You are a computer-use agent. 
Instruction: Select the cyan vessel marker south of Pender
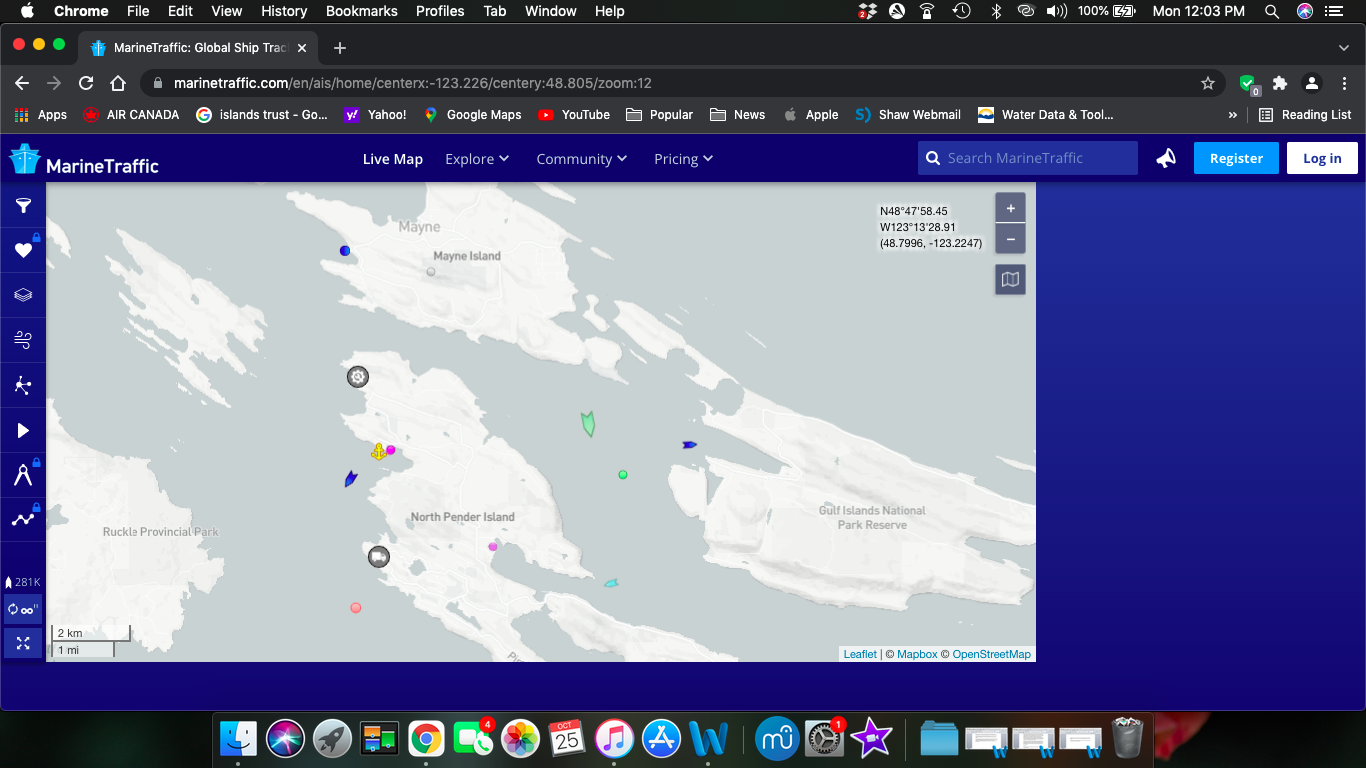point(611,582)
